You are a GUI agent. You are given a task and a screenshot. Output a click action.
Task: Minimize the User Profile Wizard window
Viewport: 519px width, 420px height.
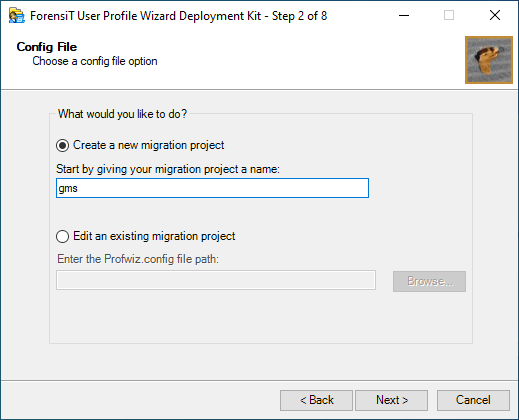pyautogui.click(x=404, y=15)
